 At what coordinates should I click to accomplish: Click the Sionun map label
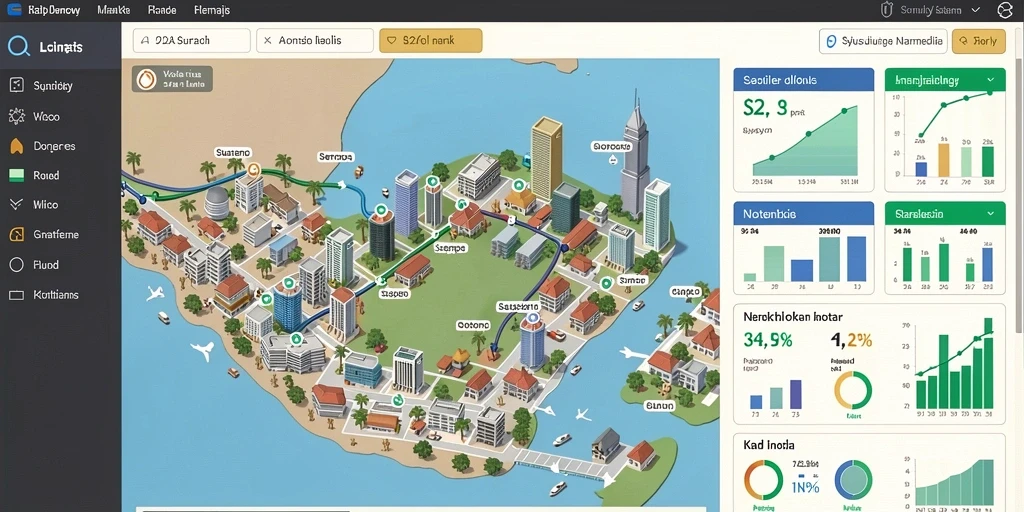[x=659, y=406]
